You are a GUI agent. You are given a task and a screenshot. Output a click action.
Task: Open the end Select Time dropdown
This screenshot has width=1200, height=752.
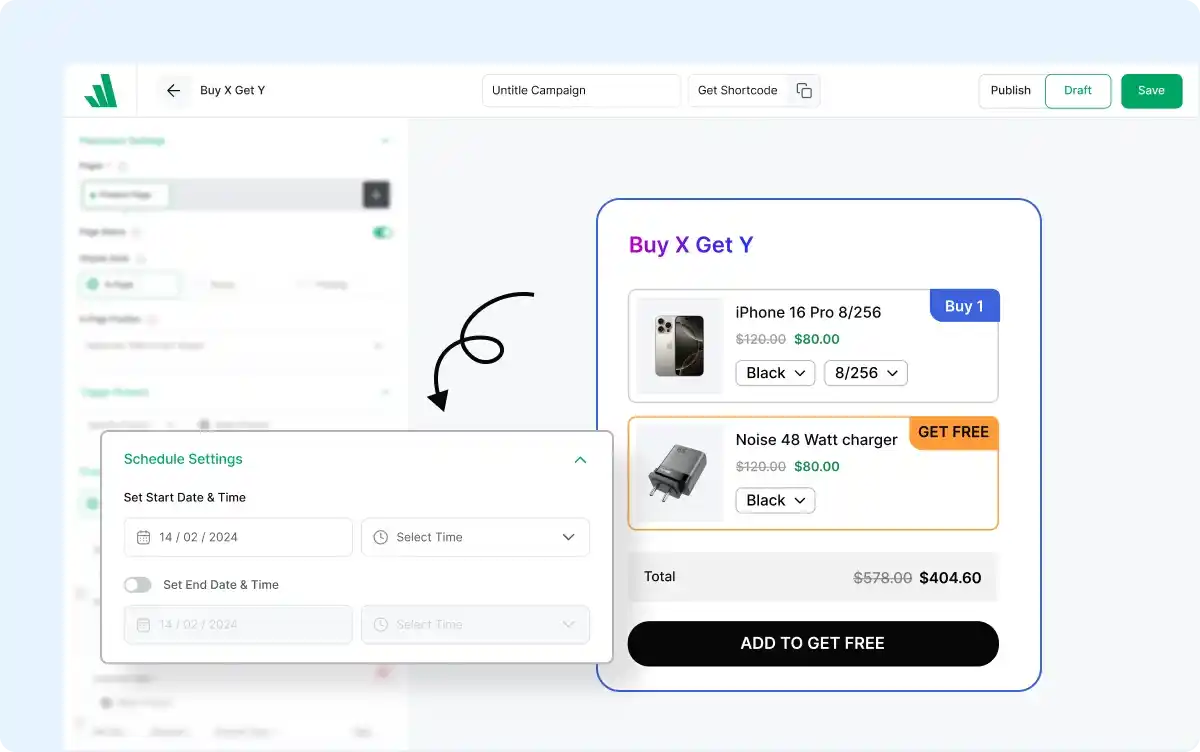[475, 624]
